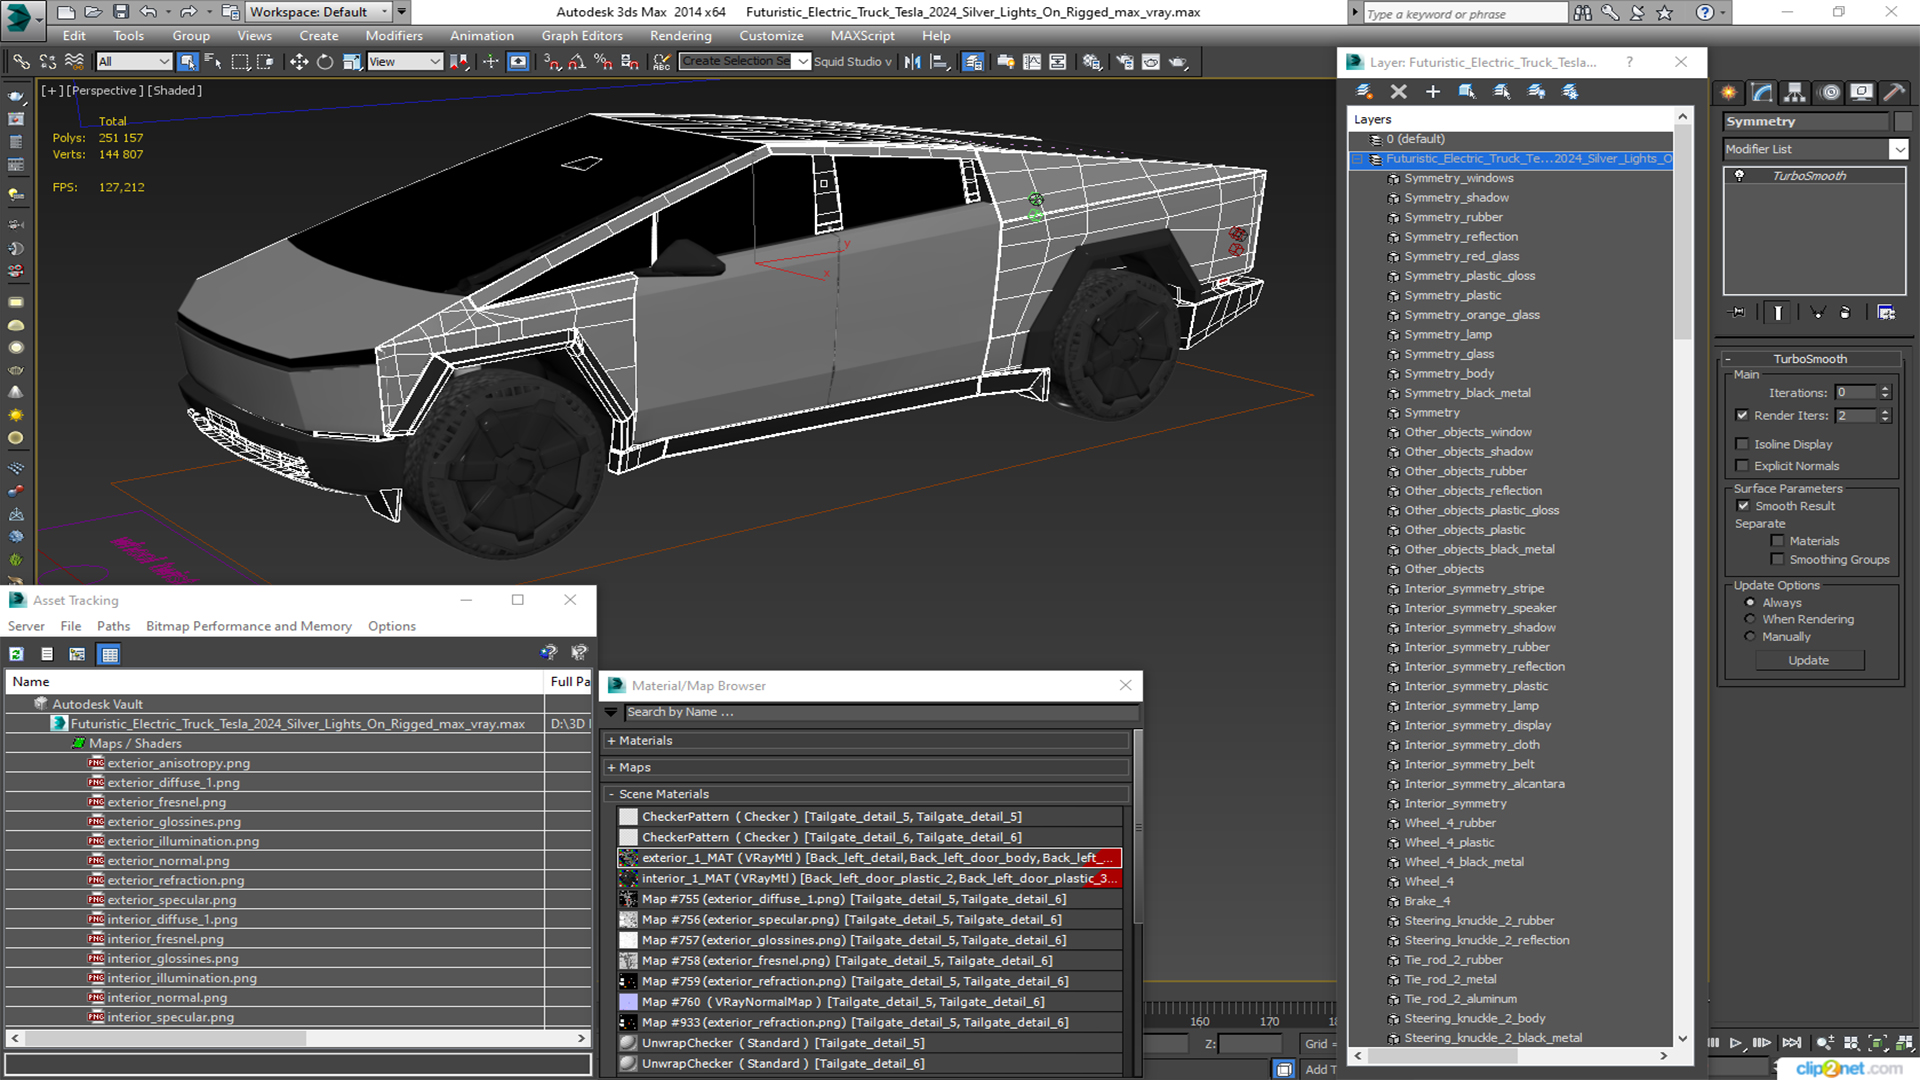1920x1080 pixels.
Task: Click Delete Layer X icon in Layer panel
Action: click(1398, 91)
